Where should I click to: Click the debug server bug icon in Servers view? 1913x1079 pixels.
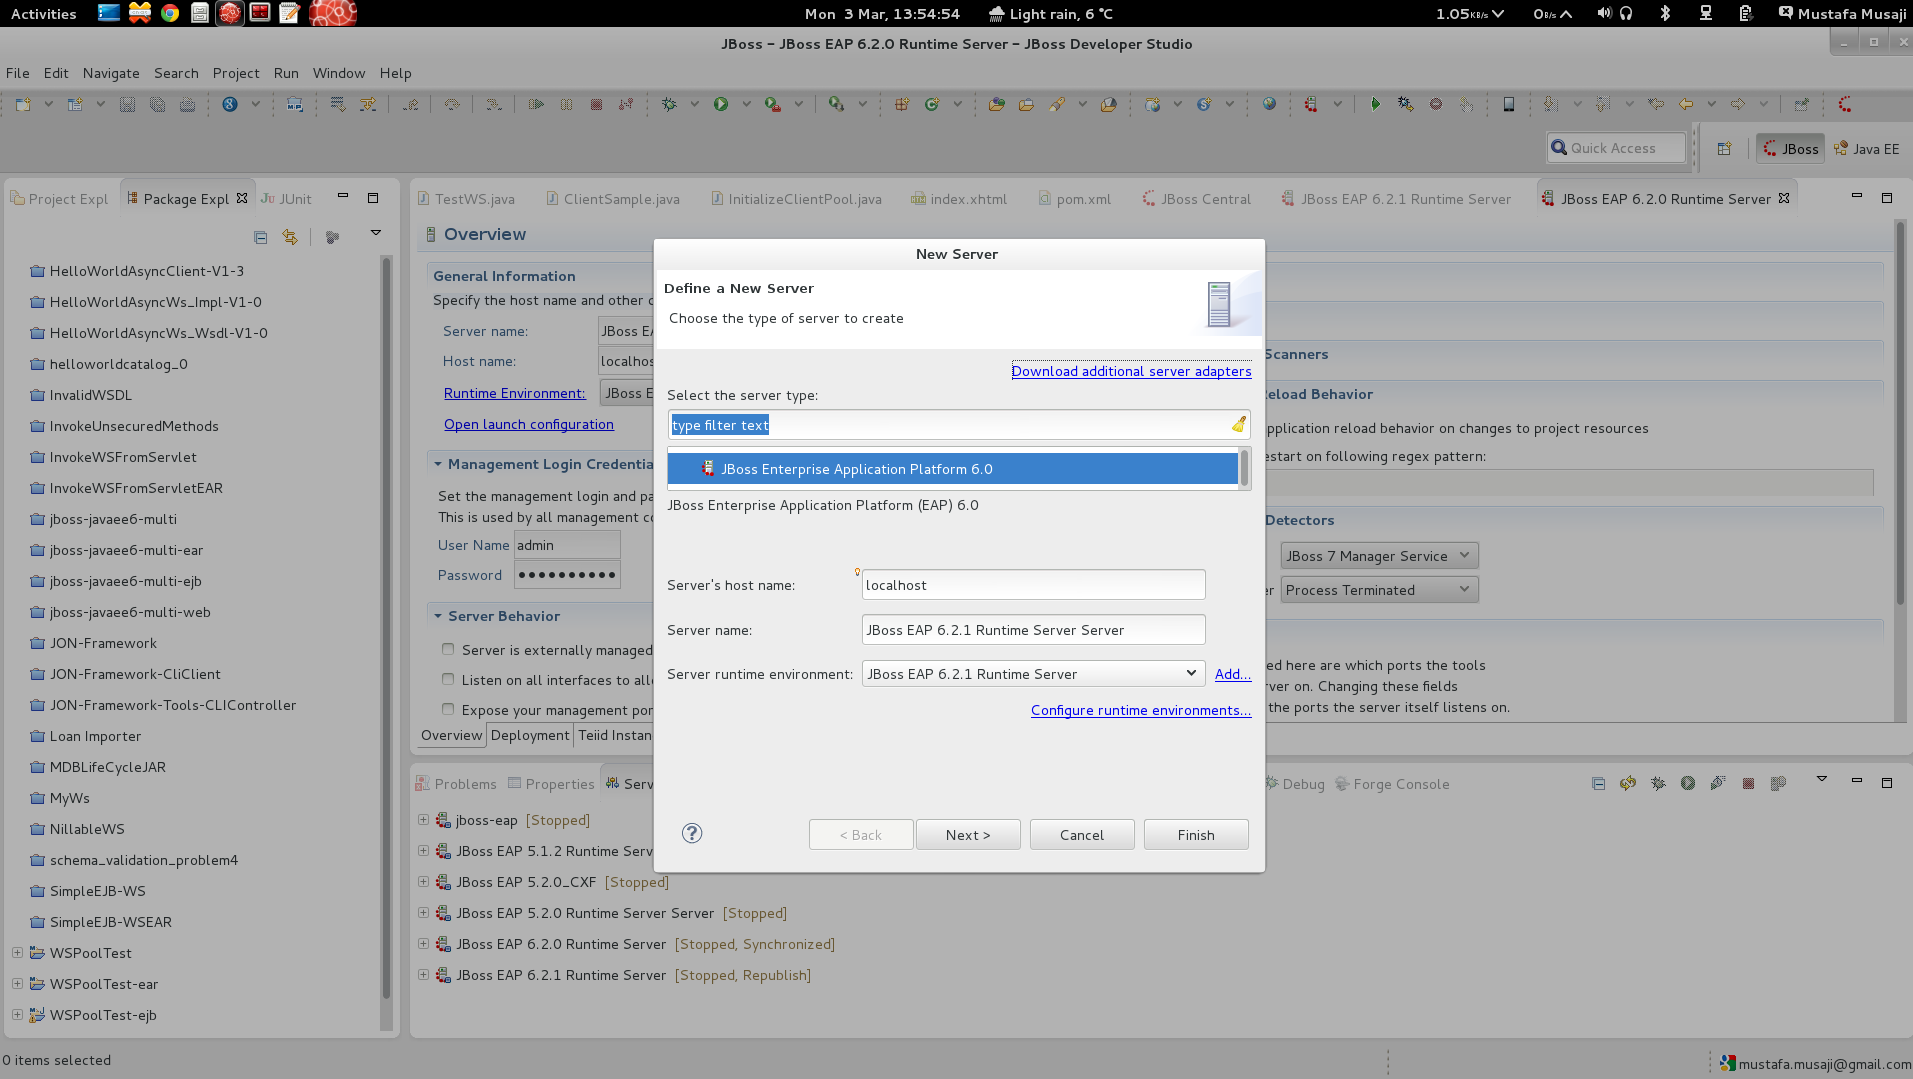1658,784
